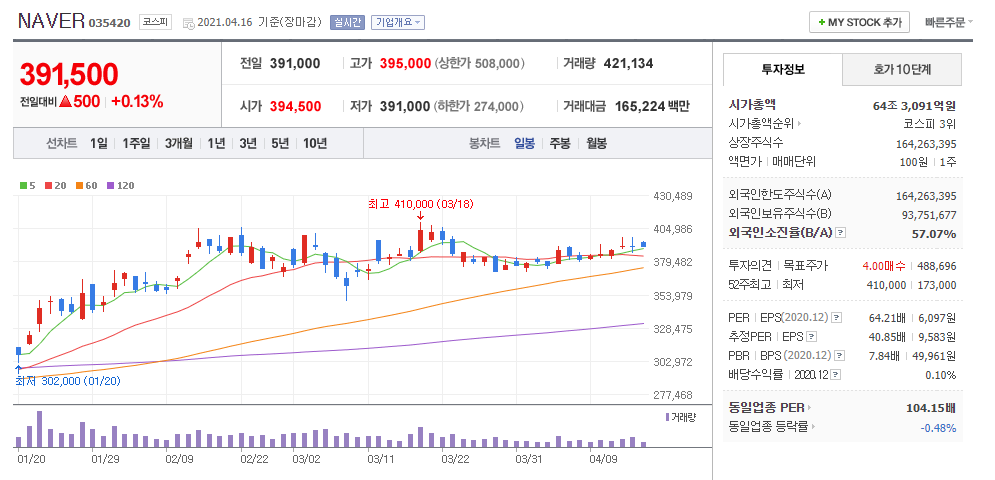Click the red up-triangle next to 전일대비 500
The height and width of the screenshot is (480, 995).
(x=65, y=102)
